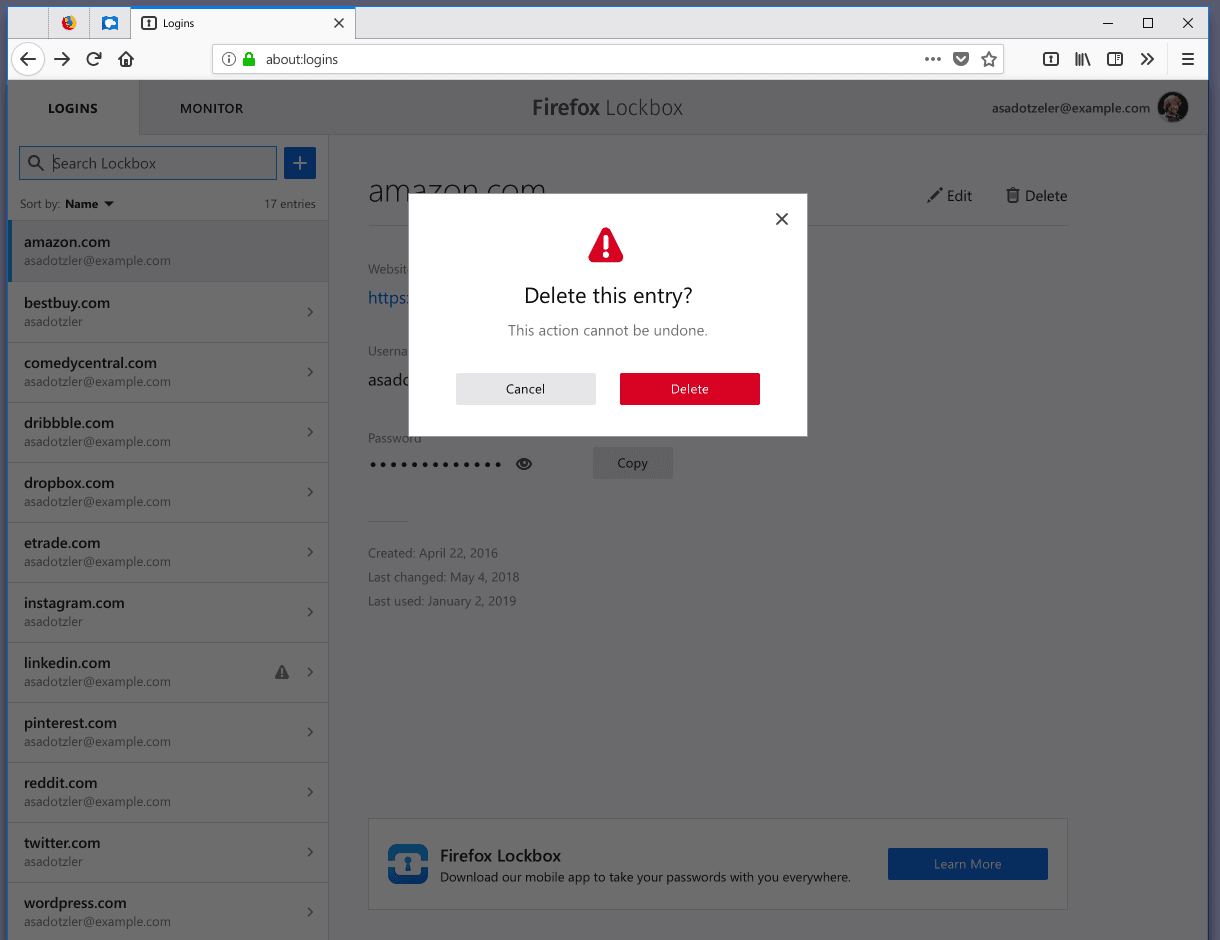Click inside the Search Lockbox field

point(148,162)
